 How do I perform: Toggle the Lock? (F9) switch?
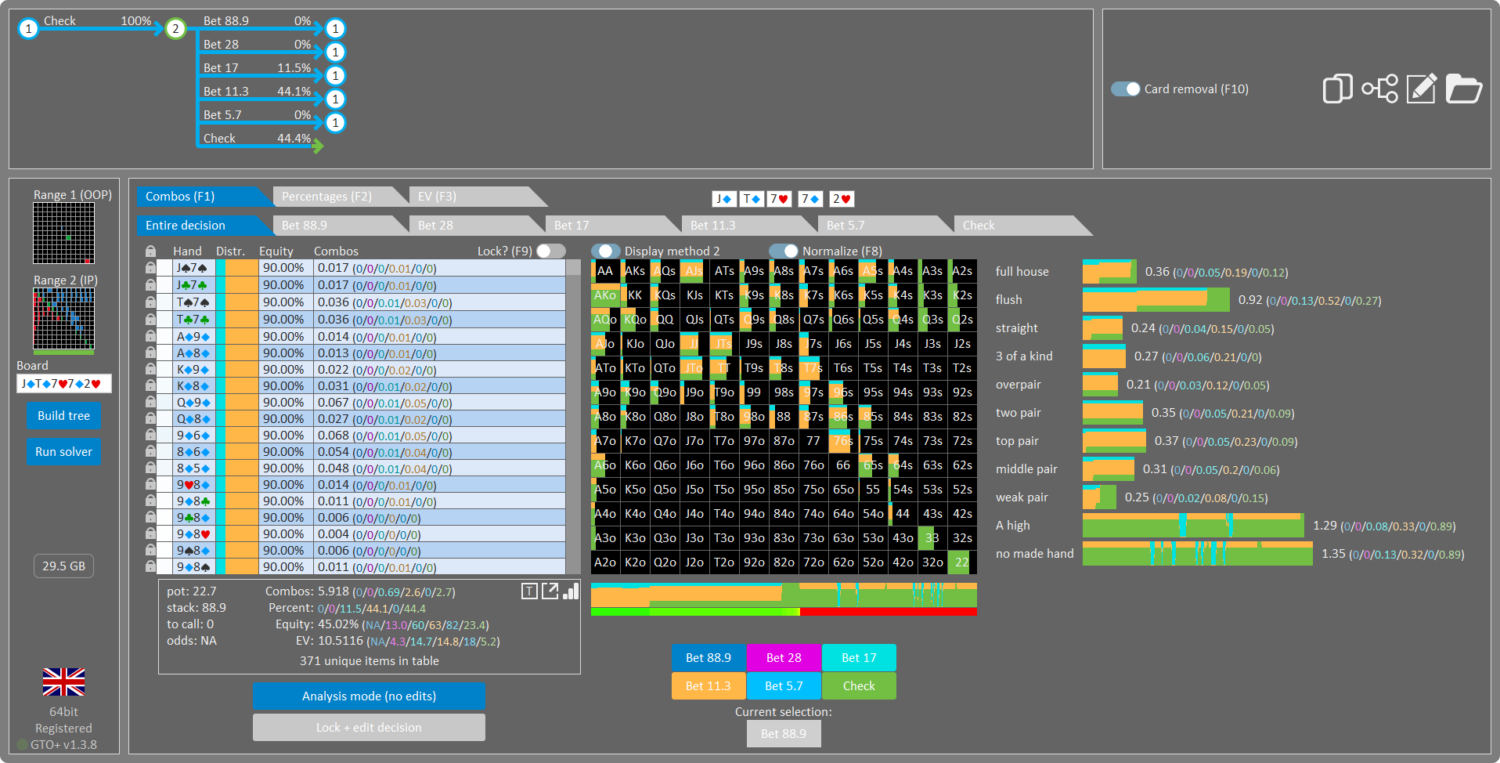(x=551, y=251)
